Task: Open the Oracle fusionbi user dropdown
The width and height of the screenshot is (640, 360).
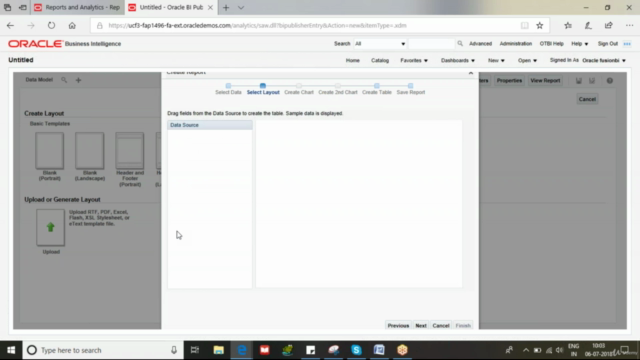Action: pos(604,60)
